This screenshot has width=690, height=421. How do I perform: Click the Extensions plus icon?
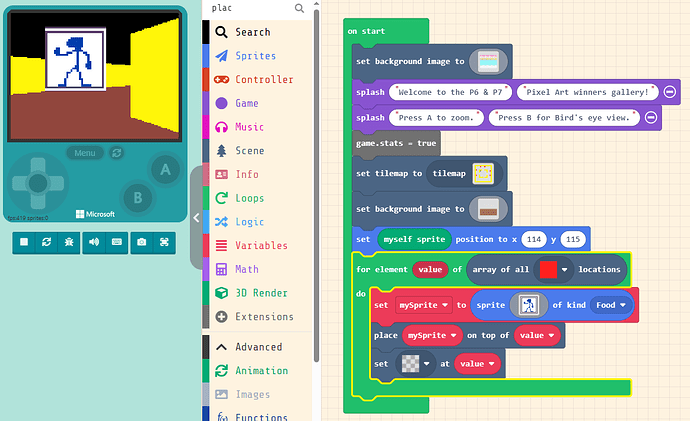(x=221, y=317)
